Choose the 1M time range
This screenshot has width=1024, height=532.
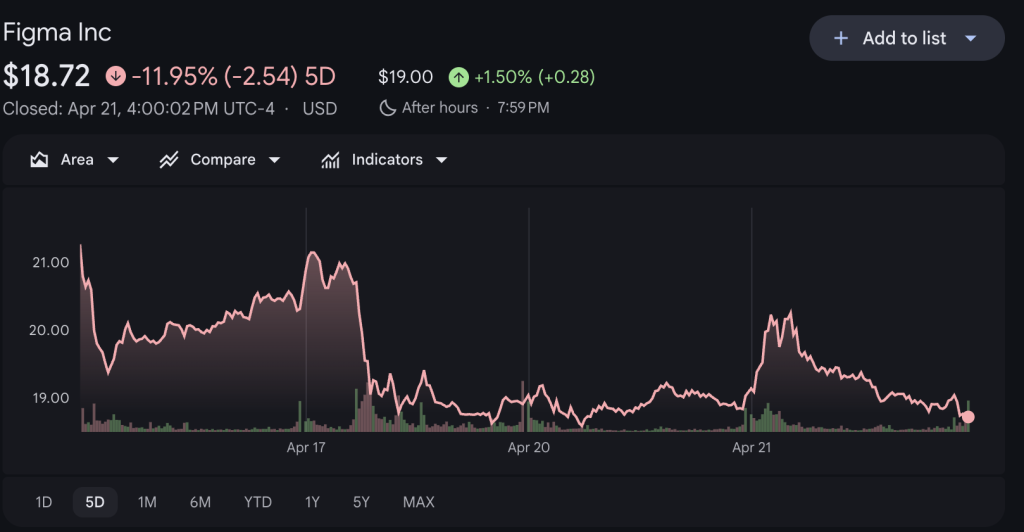tap(147, 502)
